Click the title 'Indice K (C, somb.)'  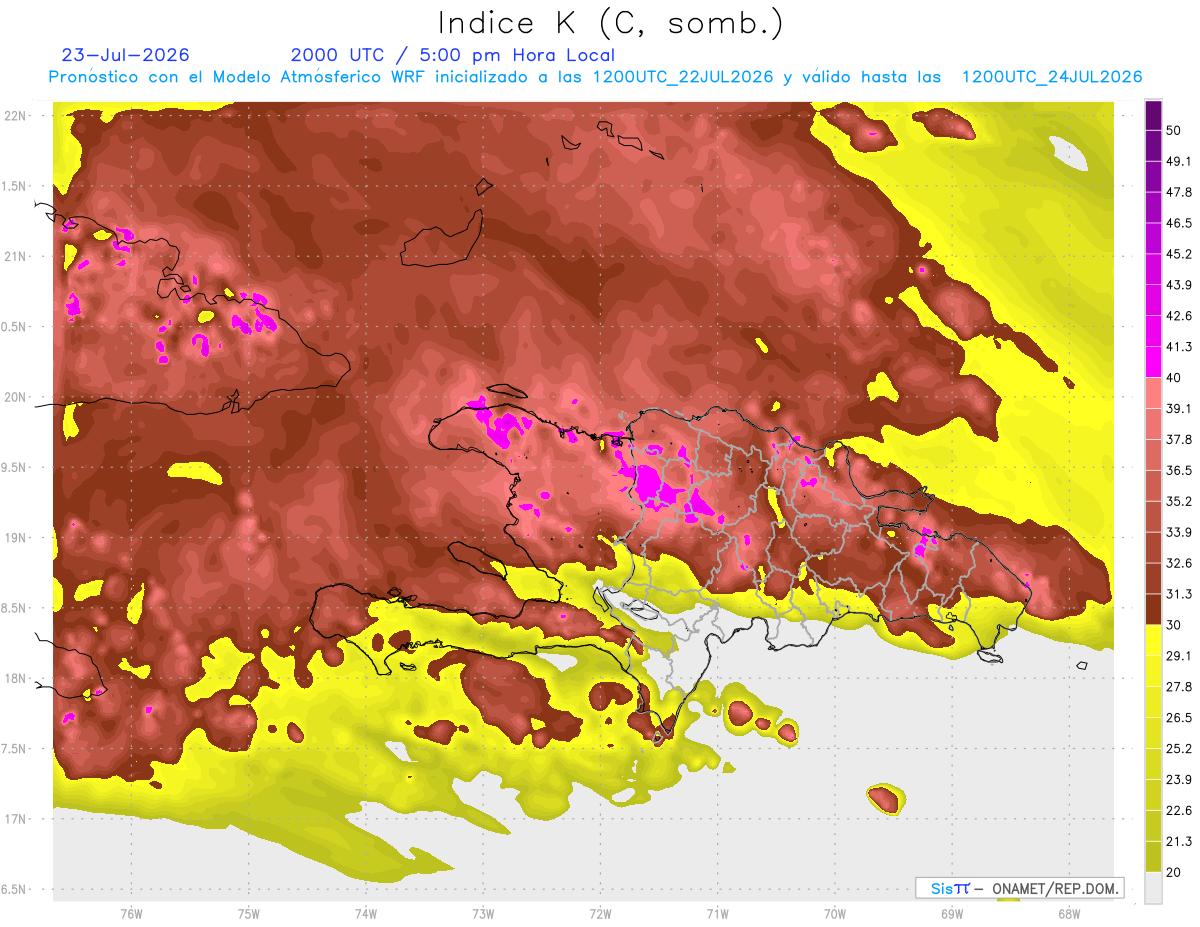(610, 23)
